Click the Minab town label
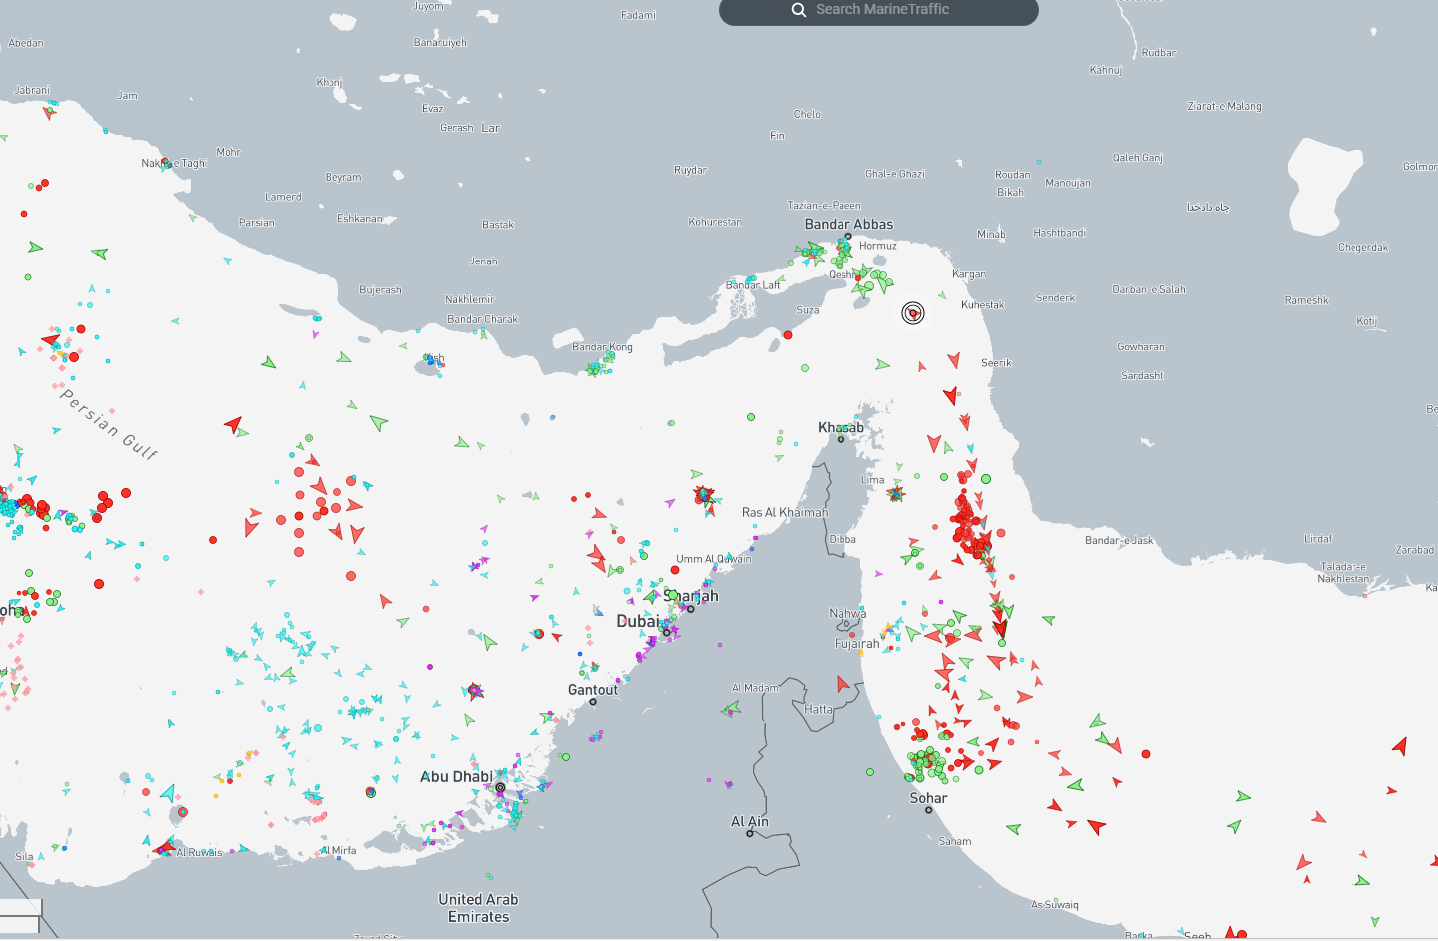This screenshot has width=1438, height=941. coord(991,234)
